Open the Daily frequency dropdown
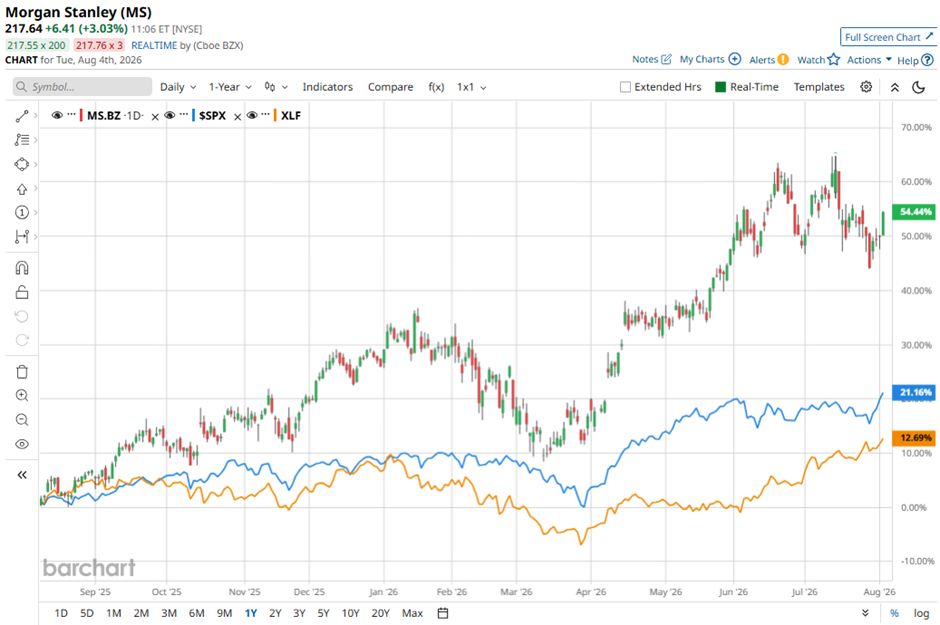Viewport: 940px width, 625px height. click(177, 87)
